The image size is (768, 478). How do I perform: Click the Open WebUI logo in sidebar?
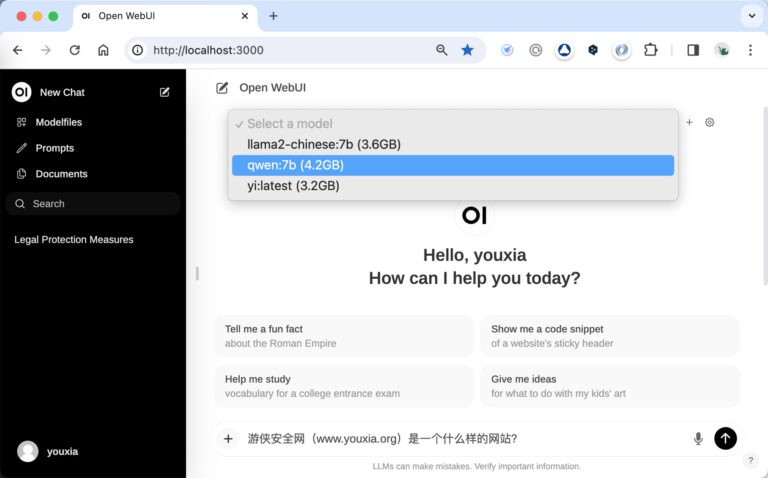pyautogui.click(x=21, y=92)
